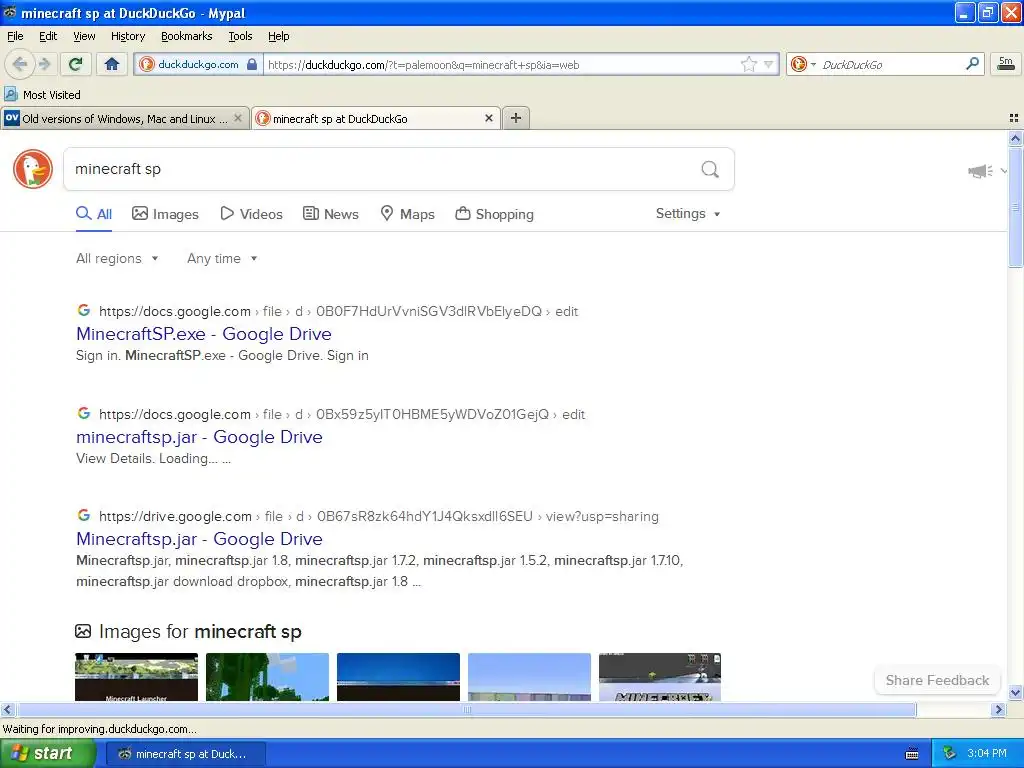Viewport: 1024px width, 768px height.
Task: Open Minecraftsp.jar - Google Drive result
Action: (199, 539)
